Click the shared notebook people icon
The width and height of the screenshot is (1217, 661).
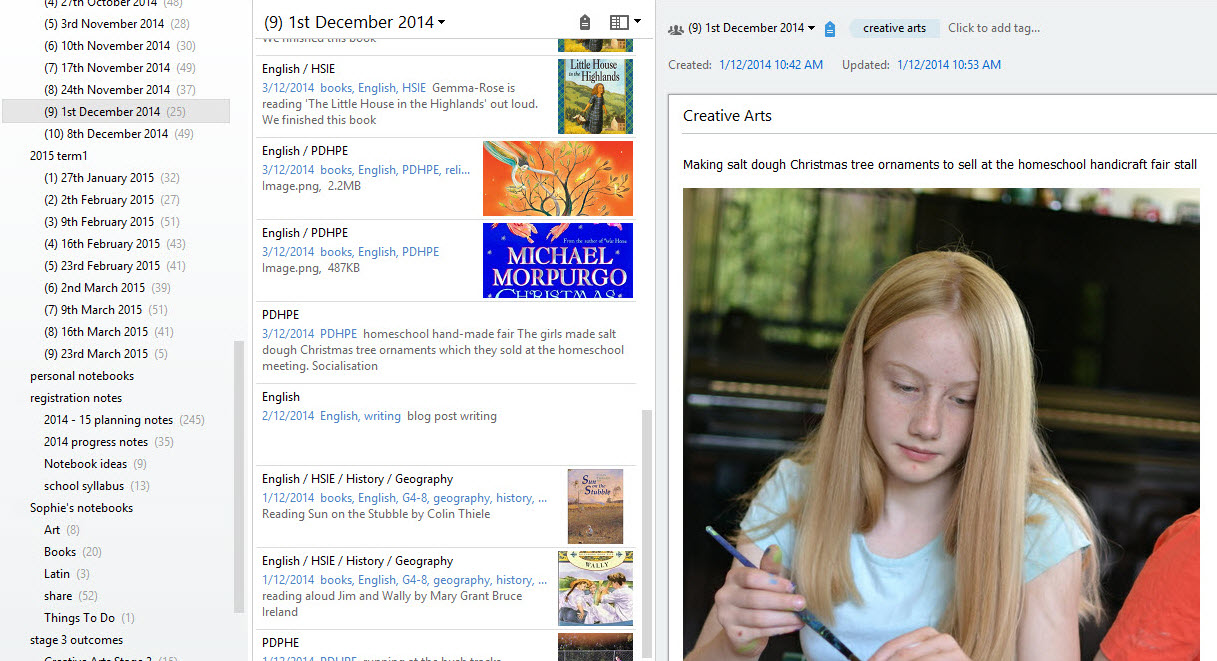676,29
